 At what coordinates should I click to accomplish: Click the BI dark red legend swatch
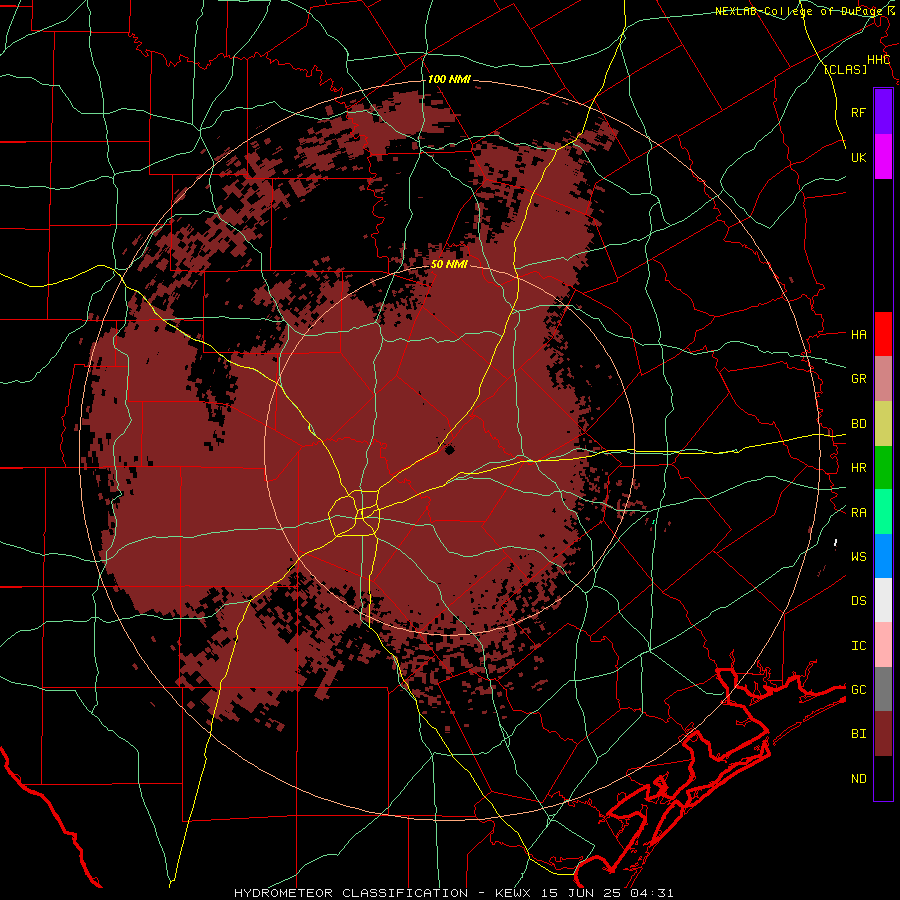(883, 734)
